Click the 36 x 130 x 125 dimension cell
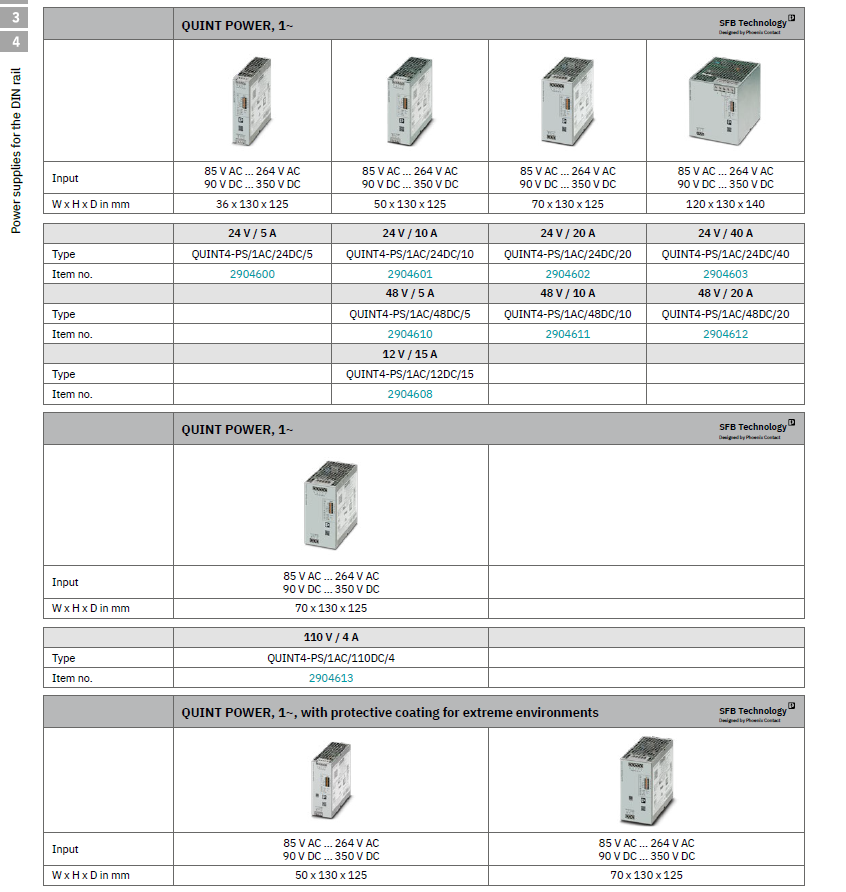This screenshot has height=892, width=846. coord(252,204)
